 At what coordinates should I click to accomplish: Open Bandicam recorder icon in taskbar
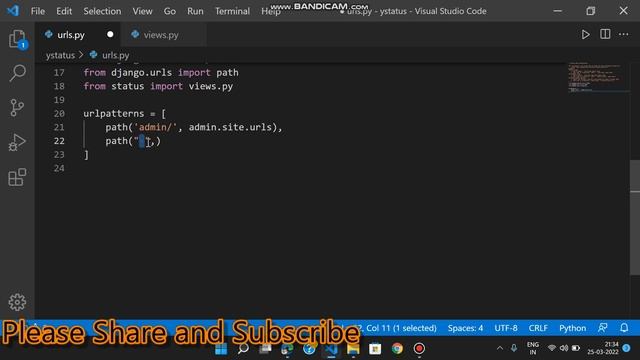419,349
